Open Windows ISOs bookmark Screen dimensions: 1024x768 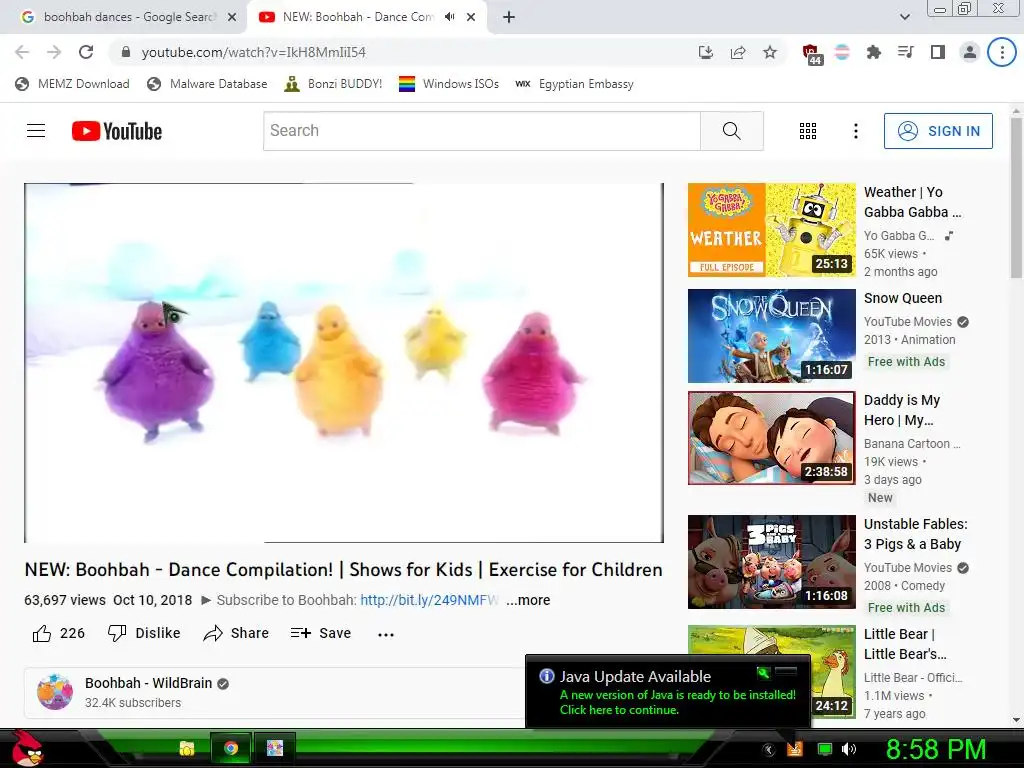tap(449, 84)
